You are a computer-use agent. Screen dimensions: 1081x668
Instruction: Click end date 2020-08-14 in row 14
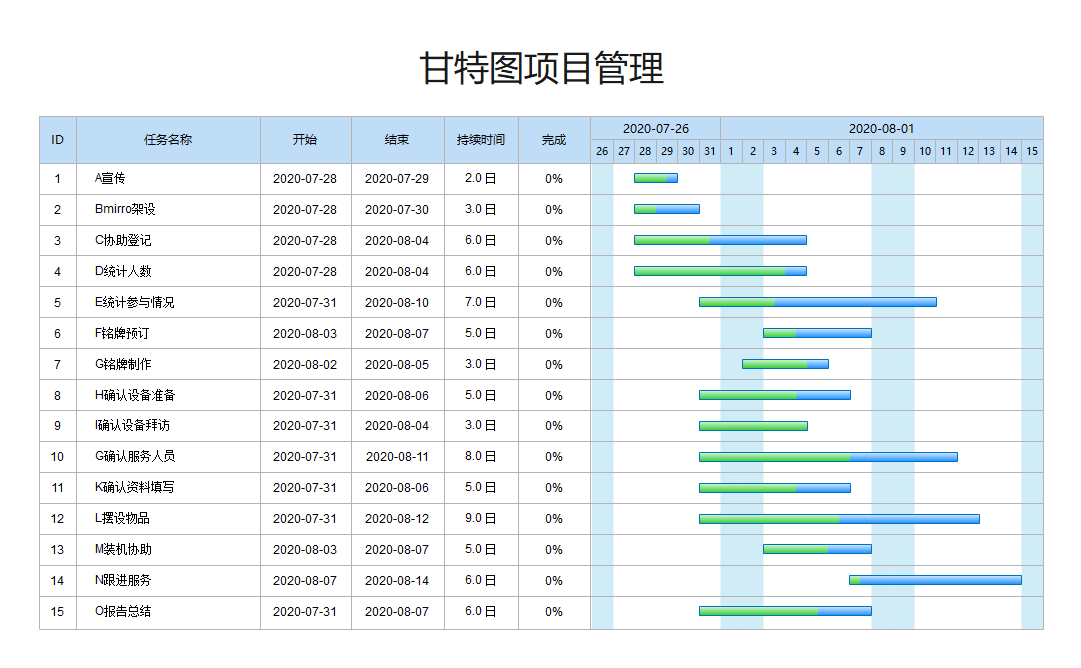(397, 580)
